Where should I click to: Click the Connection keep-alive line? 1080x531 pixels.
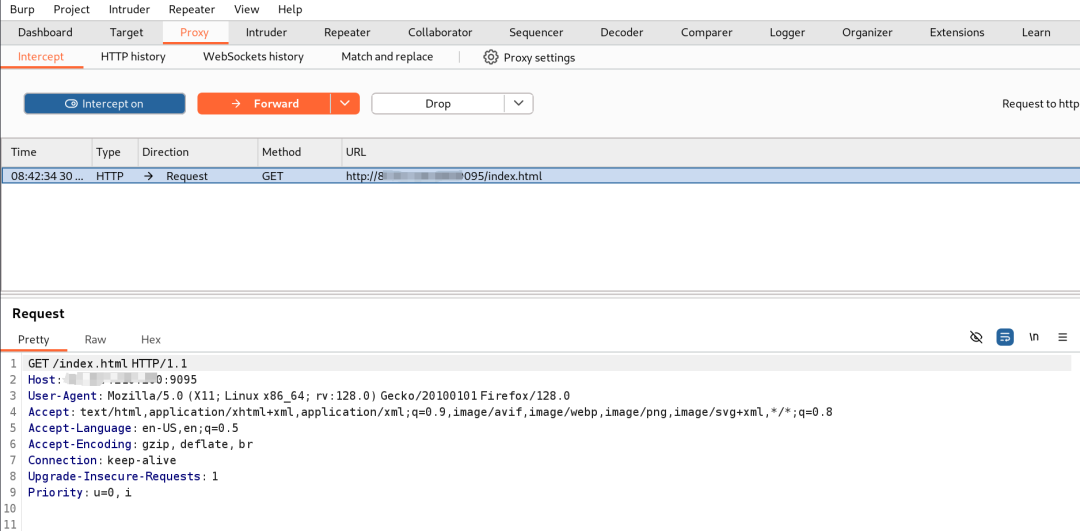102,460
